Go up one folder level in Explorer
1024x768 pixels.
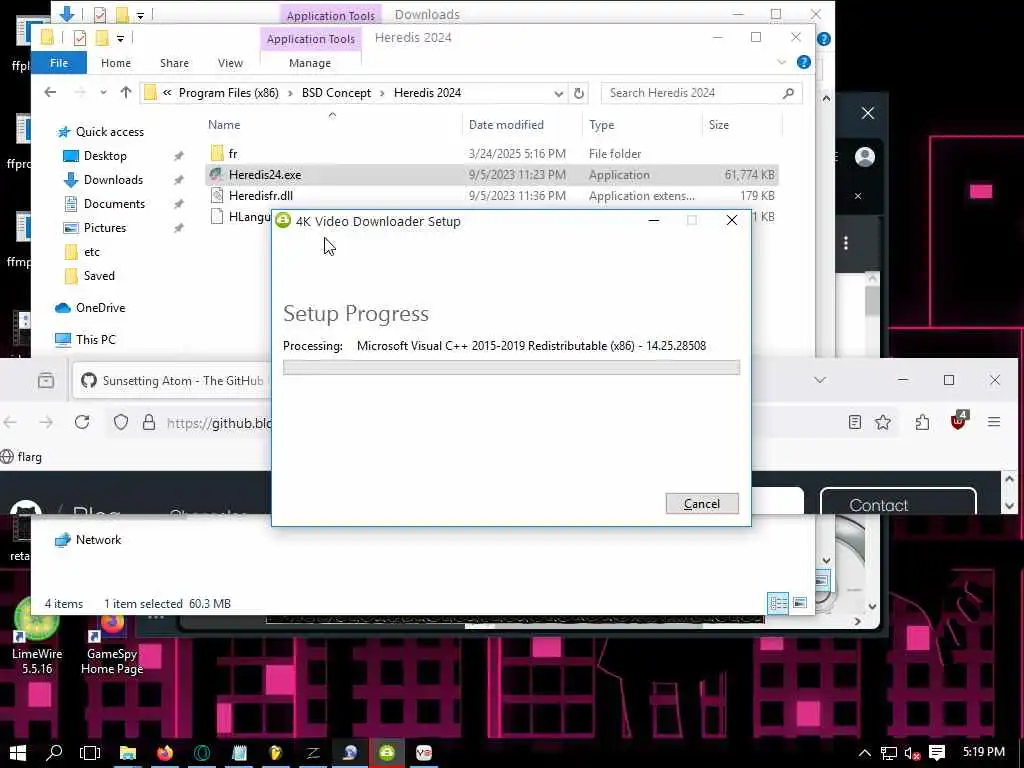pos(126,92)
